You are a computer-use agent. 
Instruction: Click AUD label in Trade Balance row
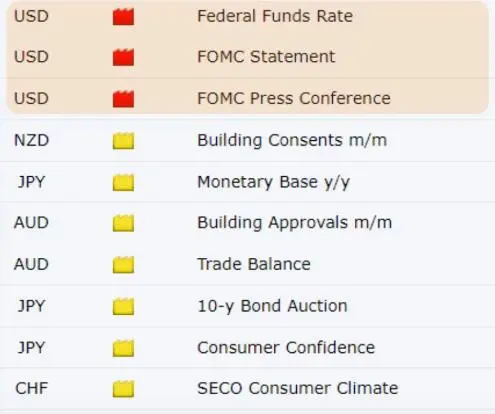31,264
